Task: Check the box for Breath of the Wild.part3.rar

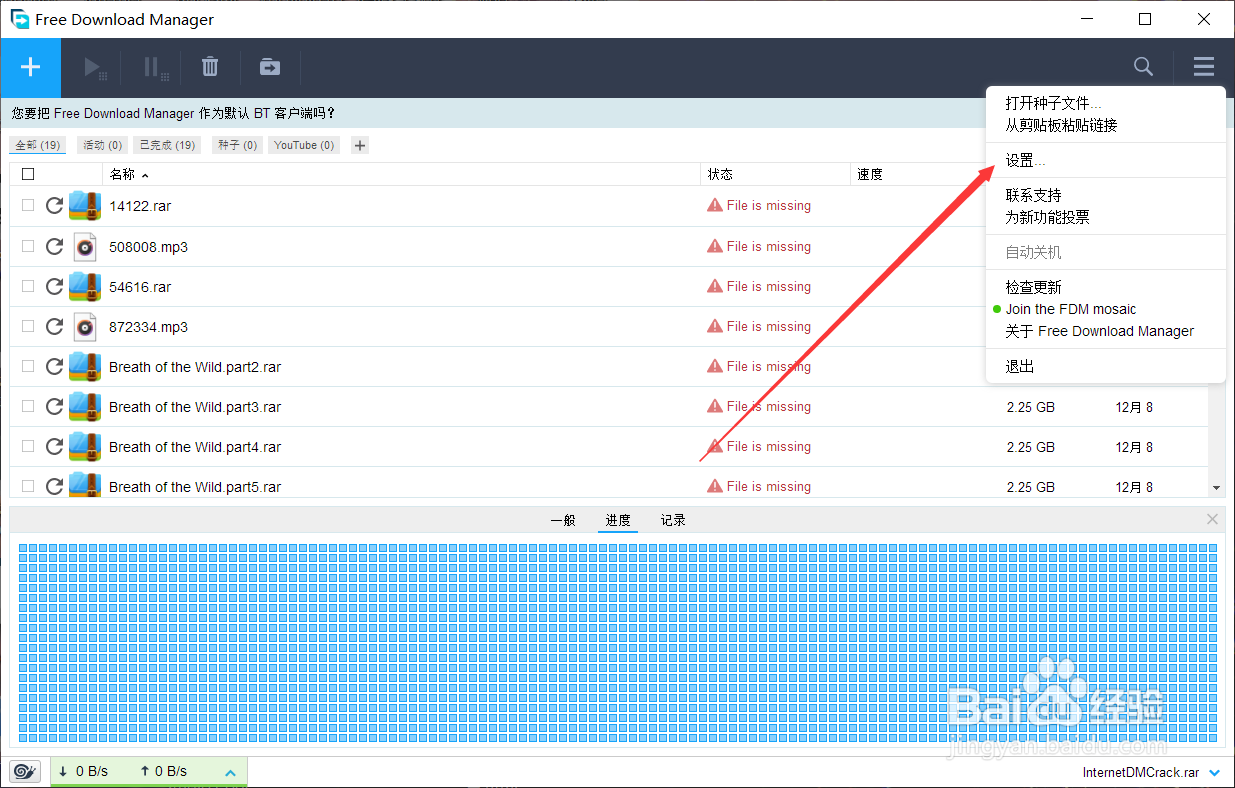Action: [x=28, y=406]
